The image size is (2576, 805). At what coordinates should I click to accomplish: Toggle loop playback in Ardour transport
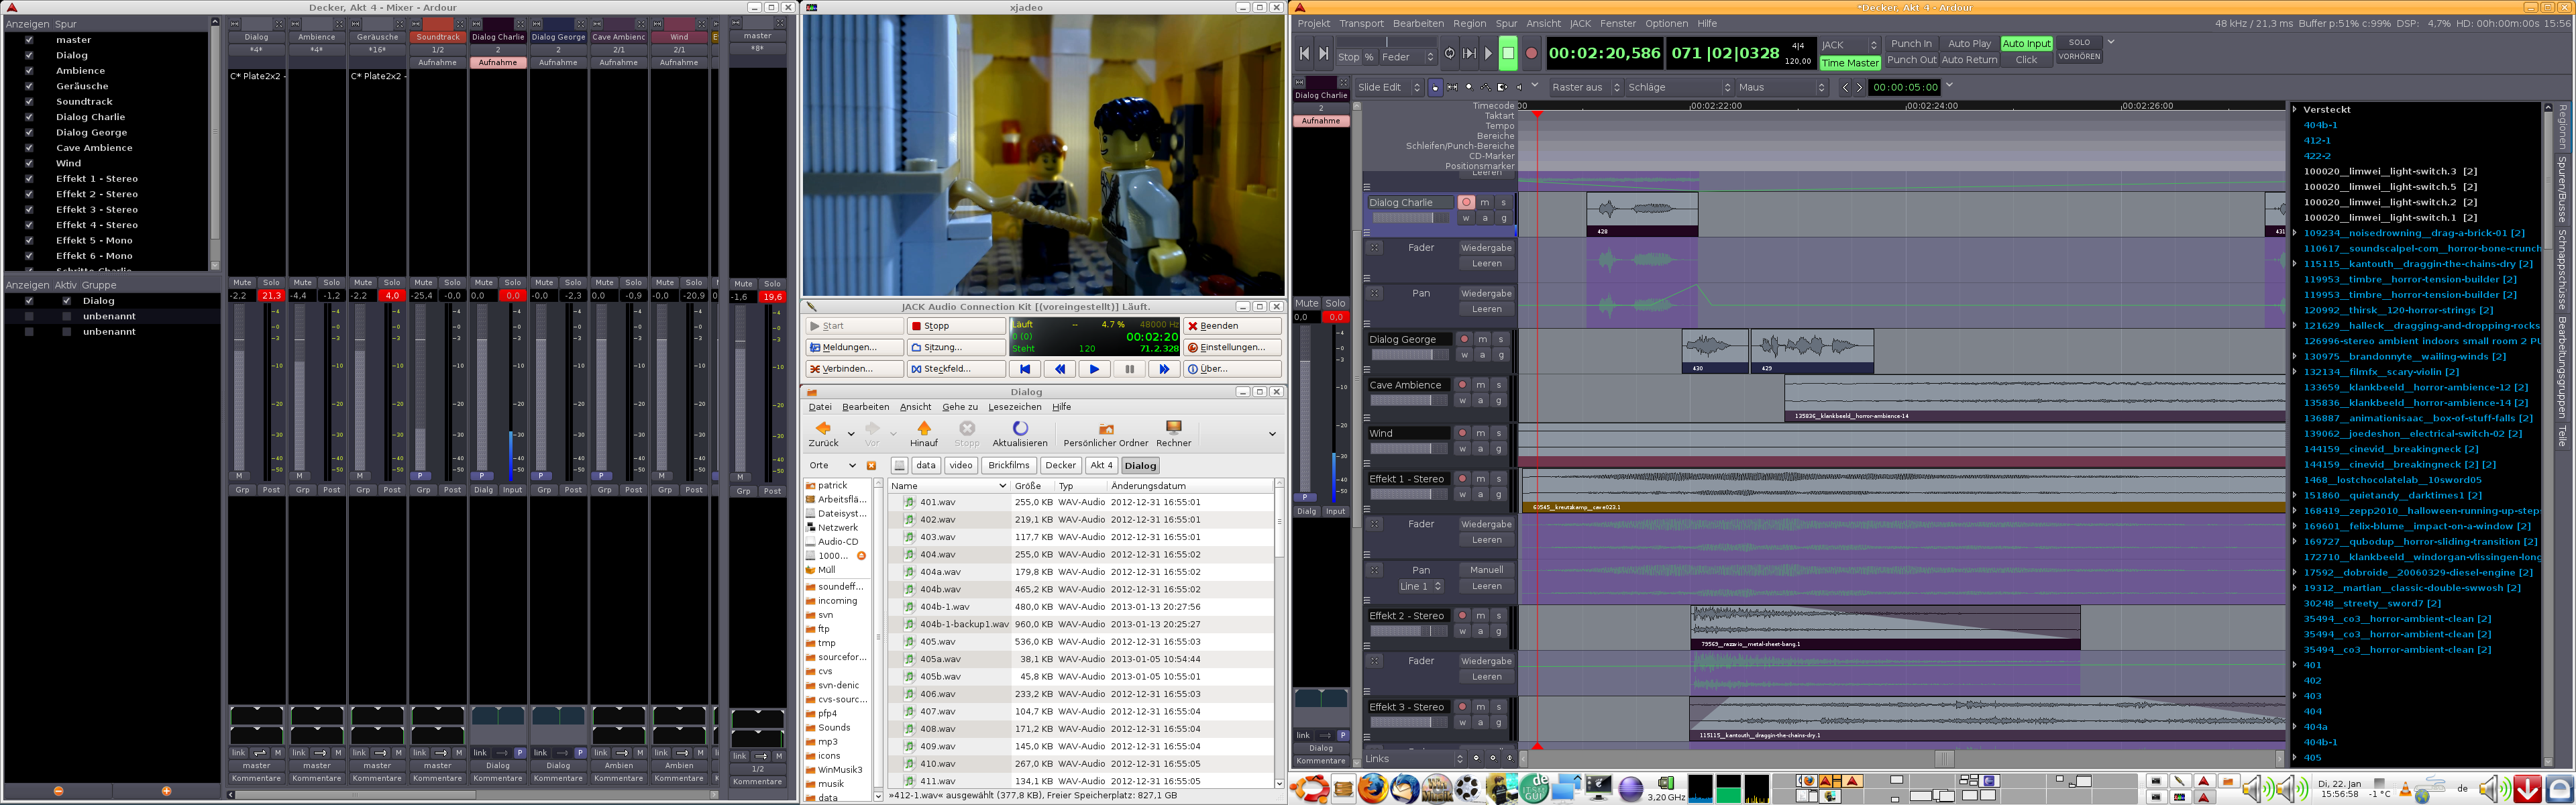click(x=1450, y=54)
